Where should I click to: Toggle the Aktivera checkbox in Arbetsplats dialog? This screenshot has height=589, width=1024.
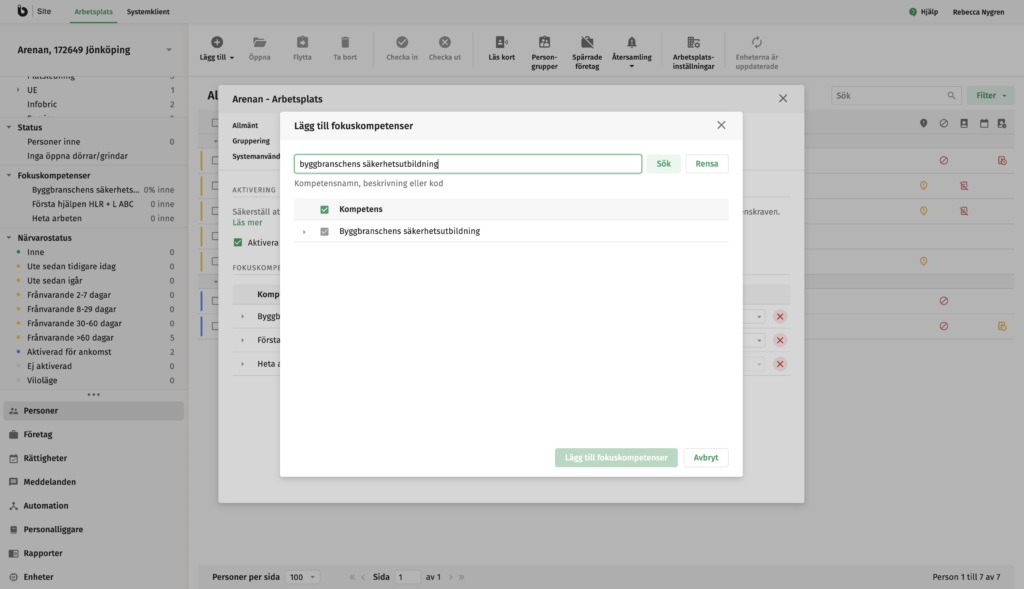pos(238,243)
